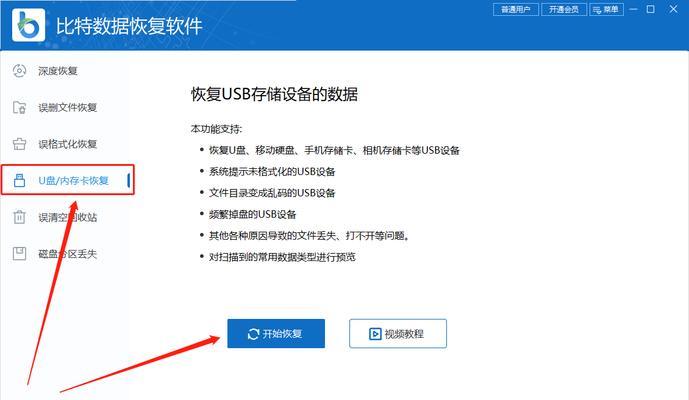Image resolution: width=689 pixels, height=400 pixels.
Task: Click the 深度恢复 disc icon
Action: pos(19,71)
